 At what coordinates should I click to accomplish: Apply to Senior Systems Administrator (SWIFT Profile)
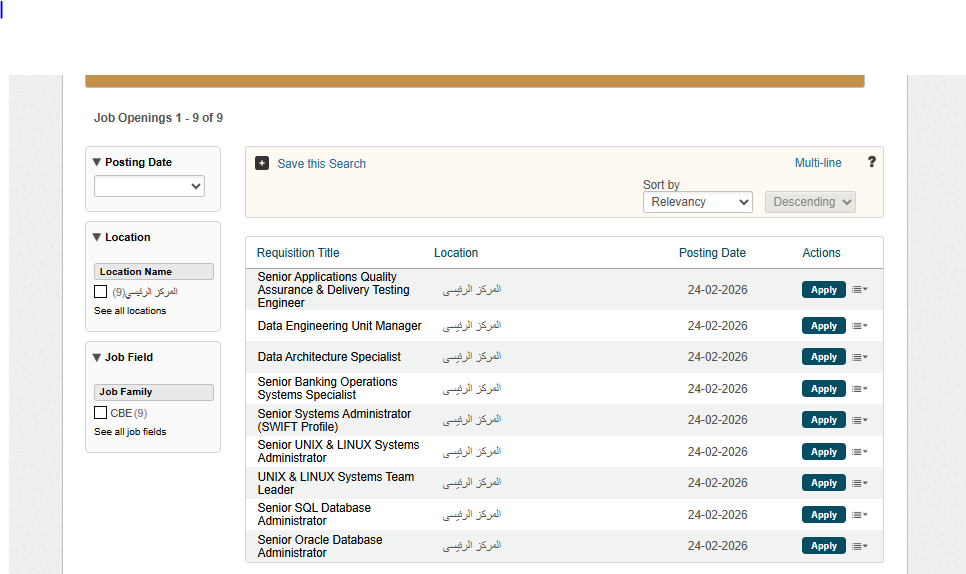pos(823,420)
